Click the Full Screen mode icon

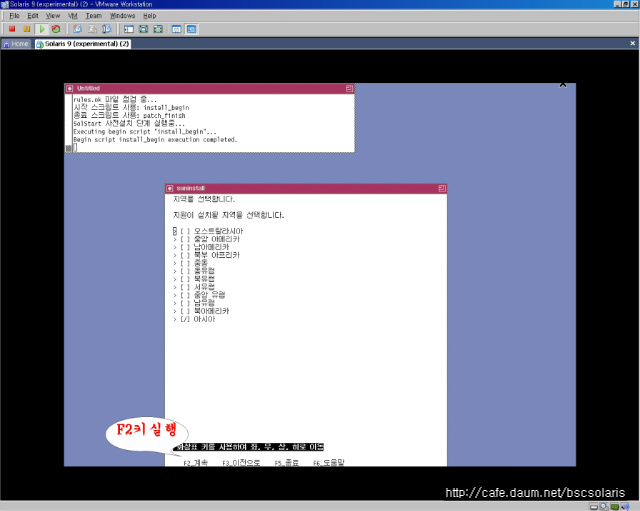pos(158,29)
